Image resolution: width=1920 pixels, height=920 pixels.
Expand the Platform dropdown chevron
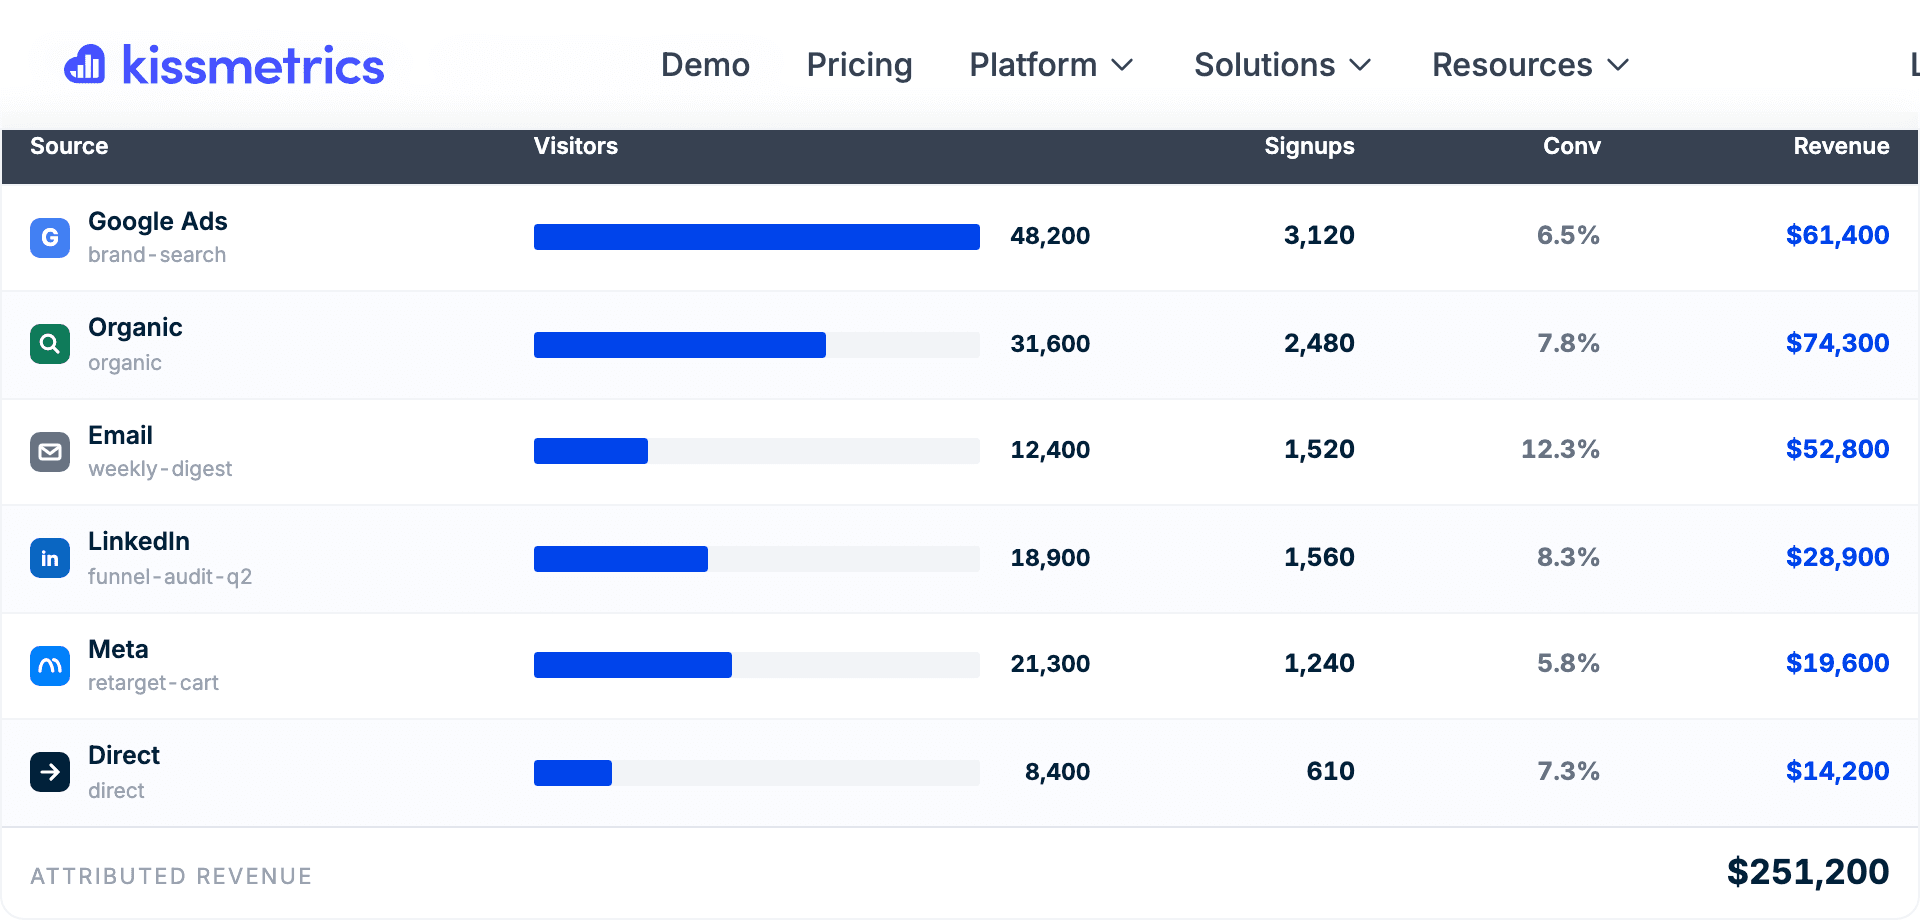(1122, 66)
